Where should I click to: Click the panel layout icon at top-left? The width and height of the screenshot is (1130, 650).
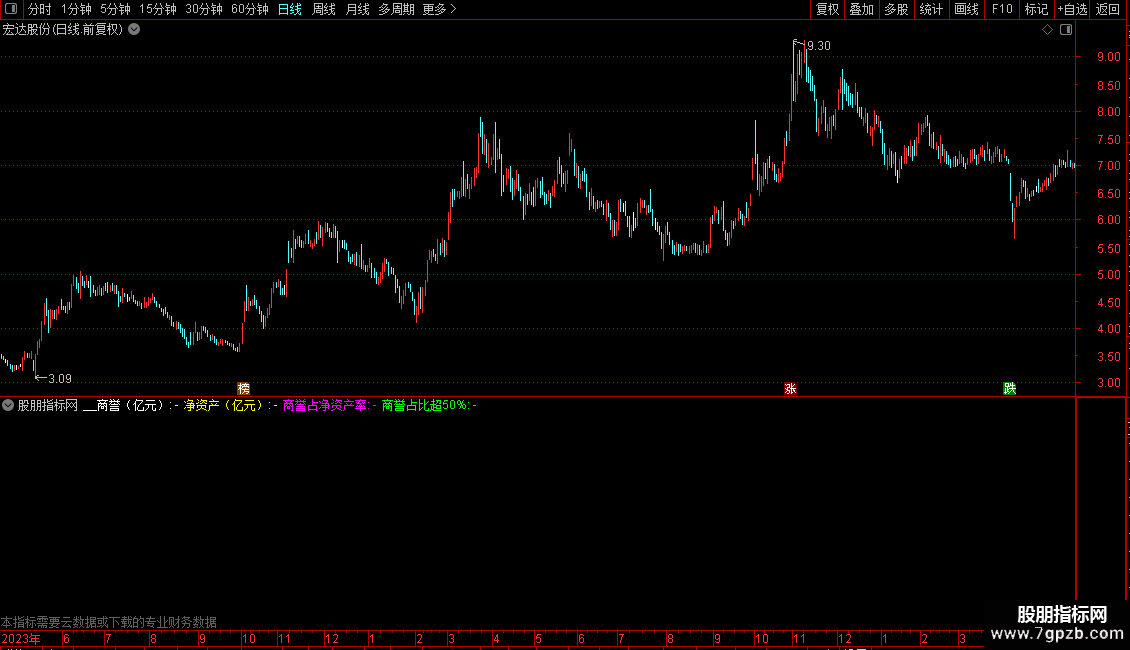click(x=11, y=9)
